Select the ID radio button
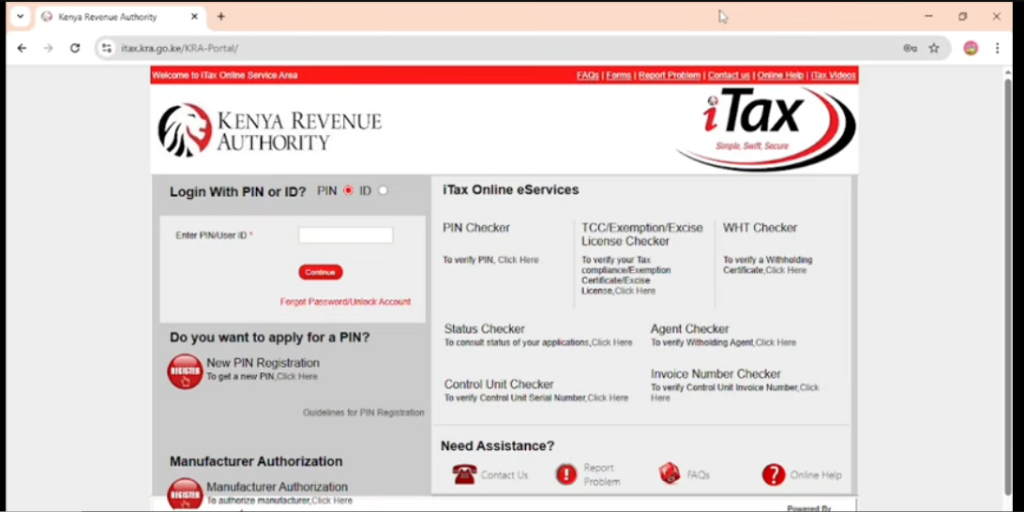Viewport: 1024px width, 512px height. pos(383,191)
